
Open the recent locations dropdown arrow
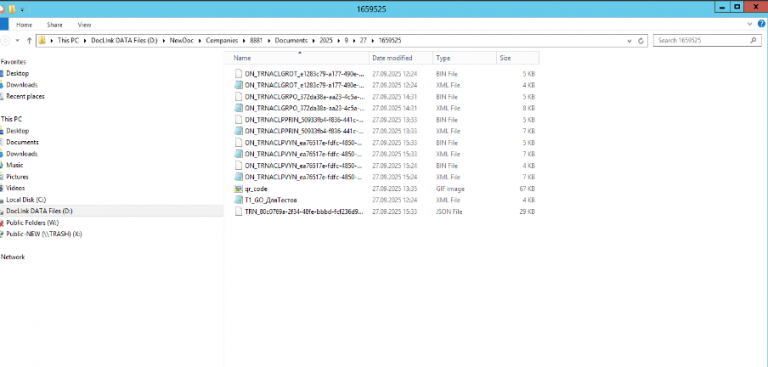coord(18,41)
